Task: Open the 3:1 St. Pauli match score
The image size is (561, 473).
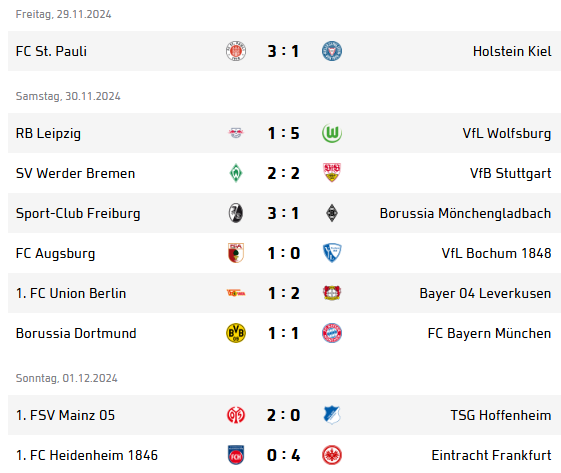Action: pos(283,51)
